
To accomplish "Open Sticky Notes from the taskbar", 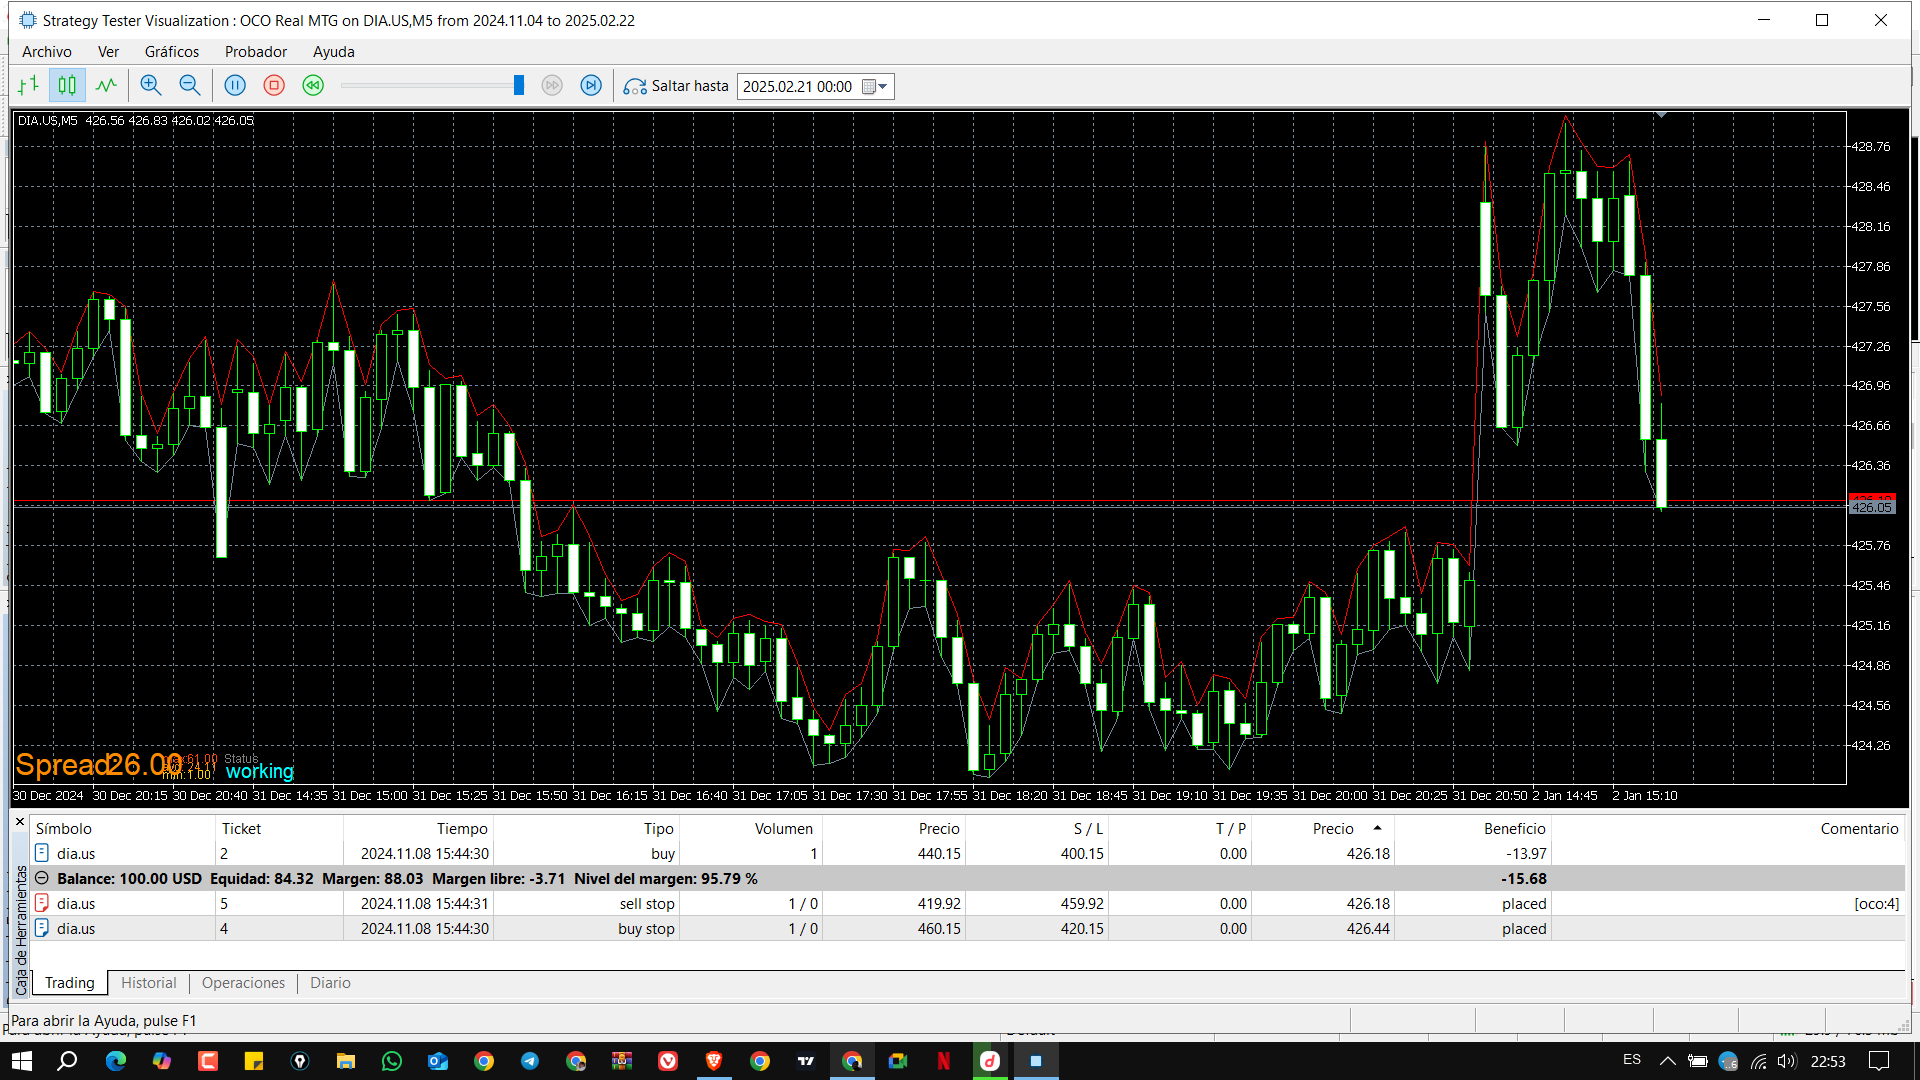I will coord(254,1061).
